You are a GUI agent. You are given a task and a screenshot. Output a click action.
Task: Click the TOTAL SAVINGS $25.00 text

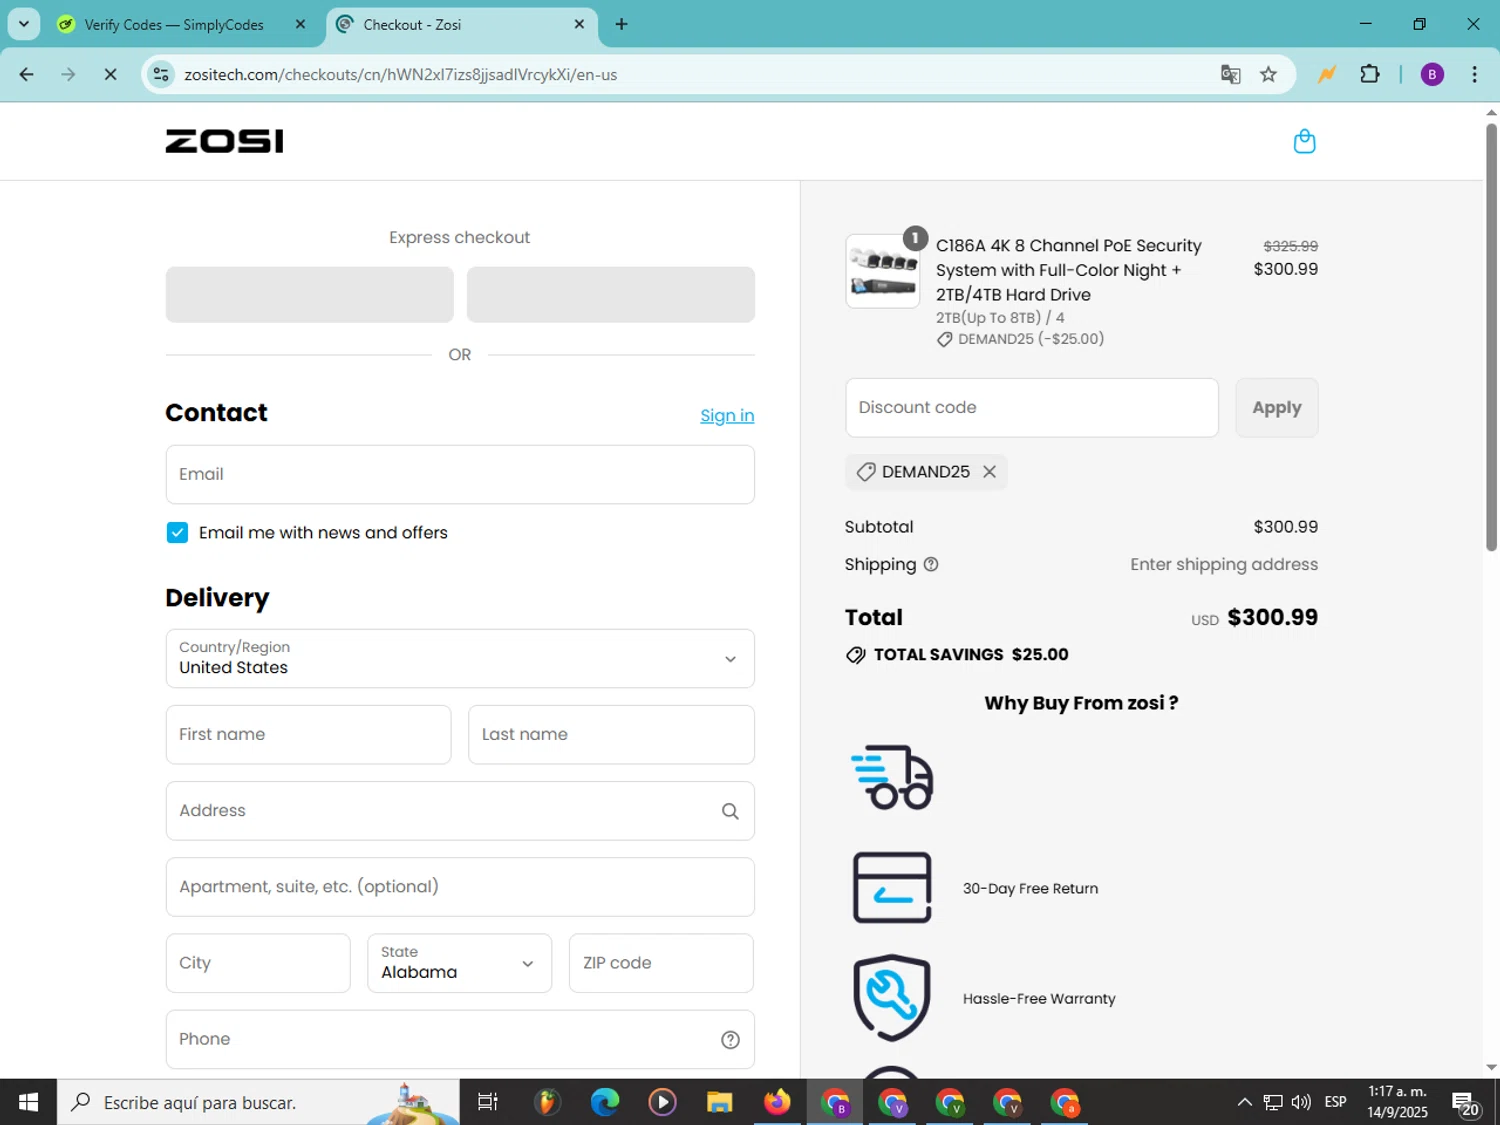click(x=971, y=655)
